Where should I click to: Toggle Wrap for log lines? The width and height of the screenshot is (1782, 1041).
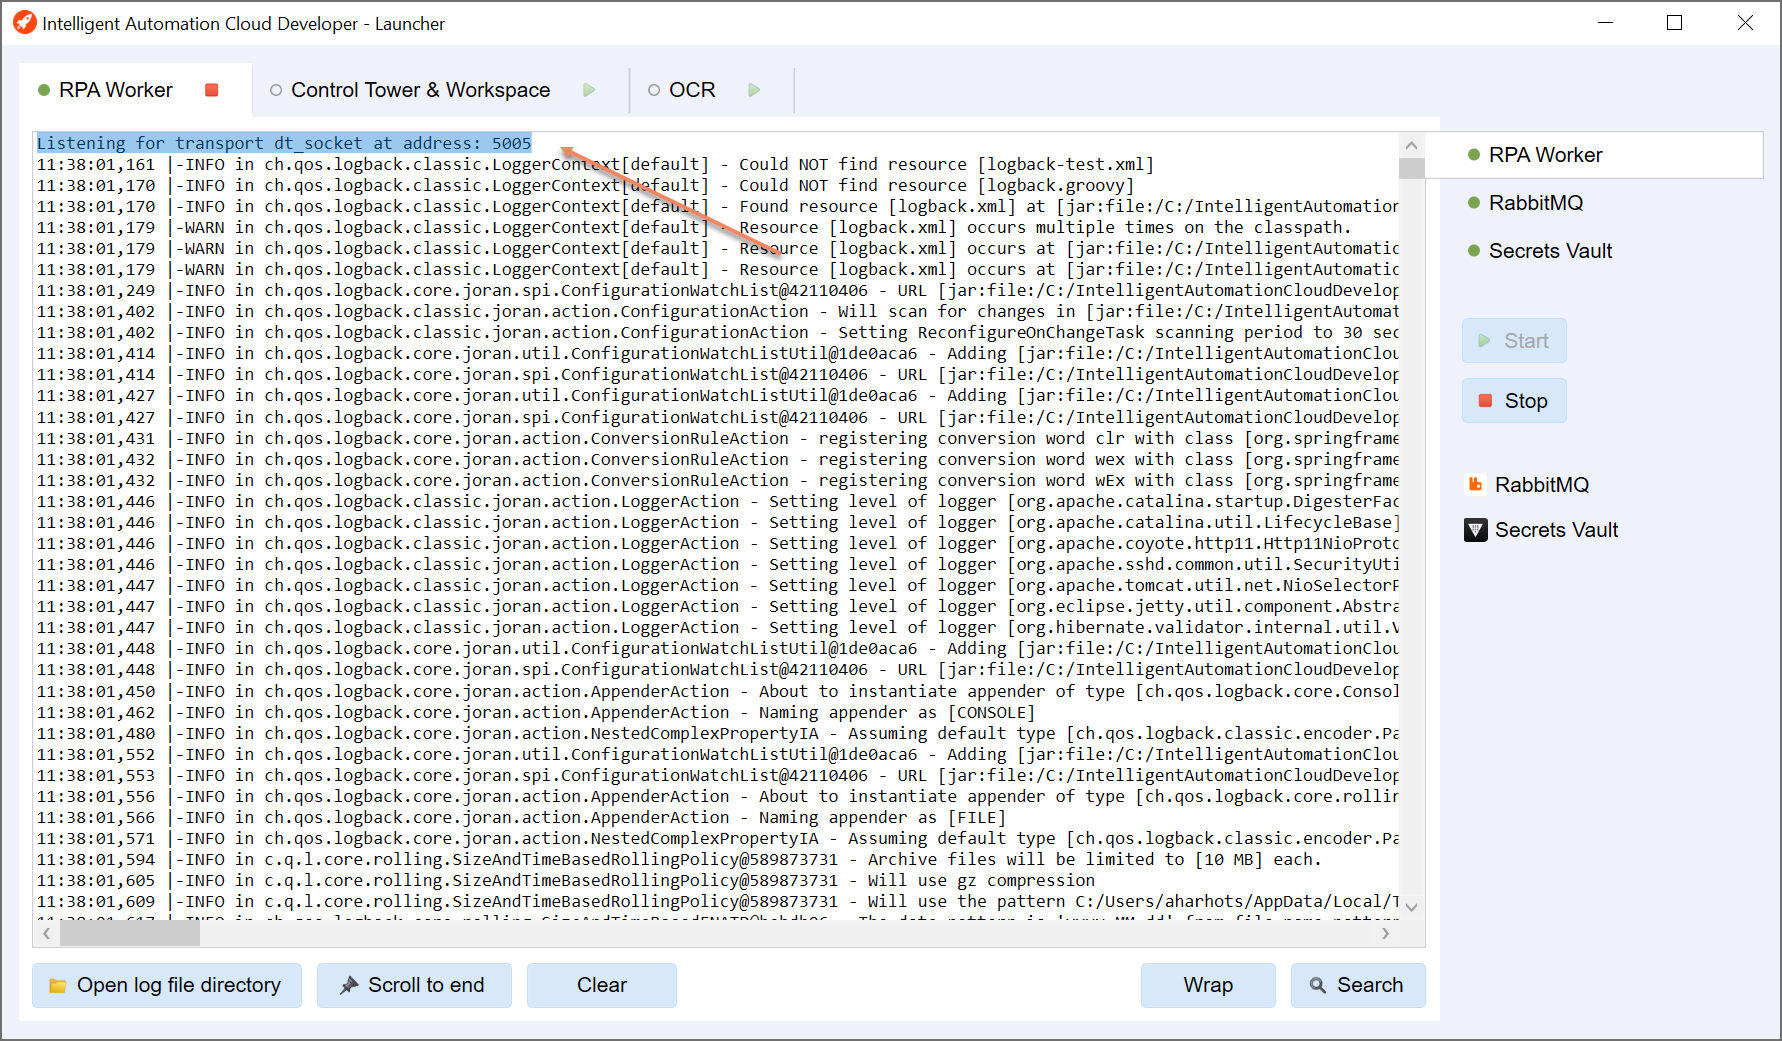tap(1208, 985)
